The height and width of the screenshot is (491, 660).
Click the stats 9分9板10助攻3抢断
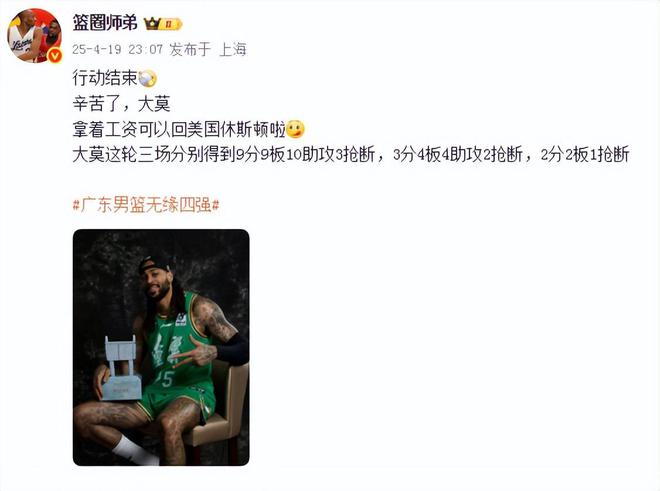coord(306,155)
